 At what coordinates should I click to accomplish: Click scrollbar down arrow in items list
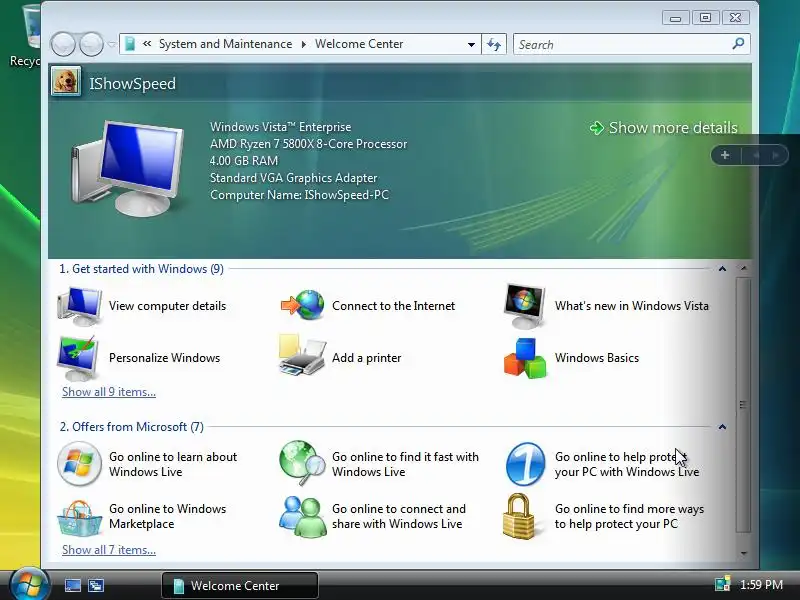[x=743, y=553]
